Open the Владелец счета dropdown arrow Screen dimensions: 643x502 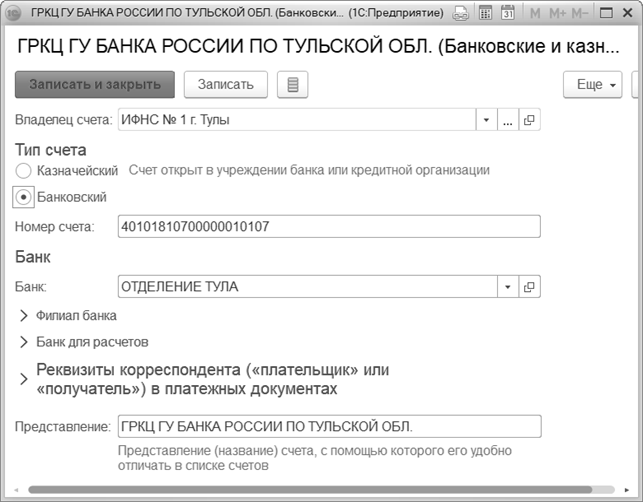tap(486, 120)
